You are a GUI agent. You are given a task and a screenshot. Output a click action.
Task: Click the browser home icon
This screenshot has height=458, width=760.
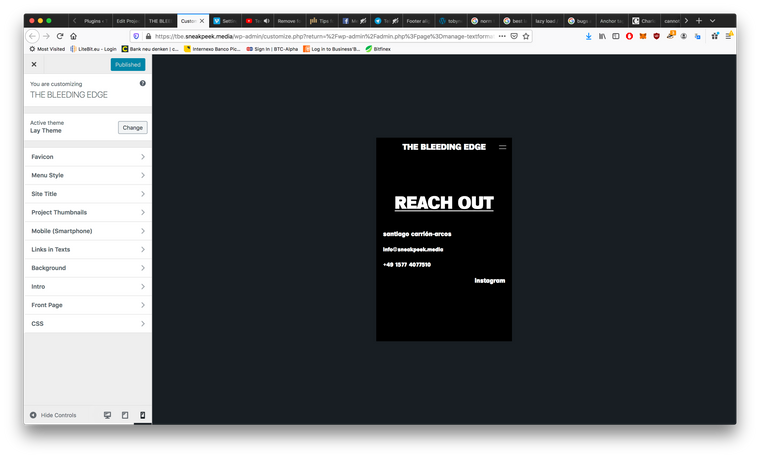pos(73,36)
